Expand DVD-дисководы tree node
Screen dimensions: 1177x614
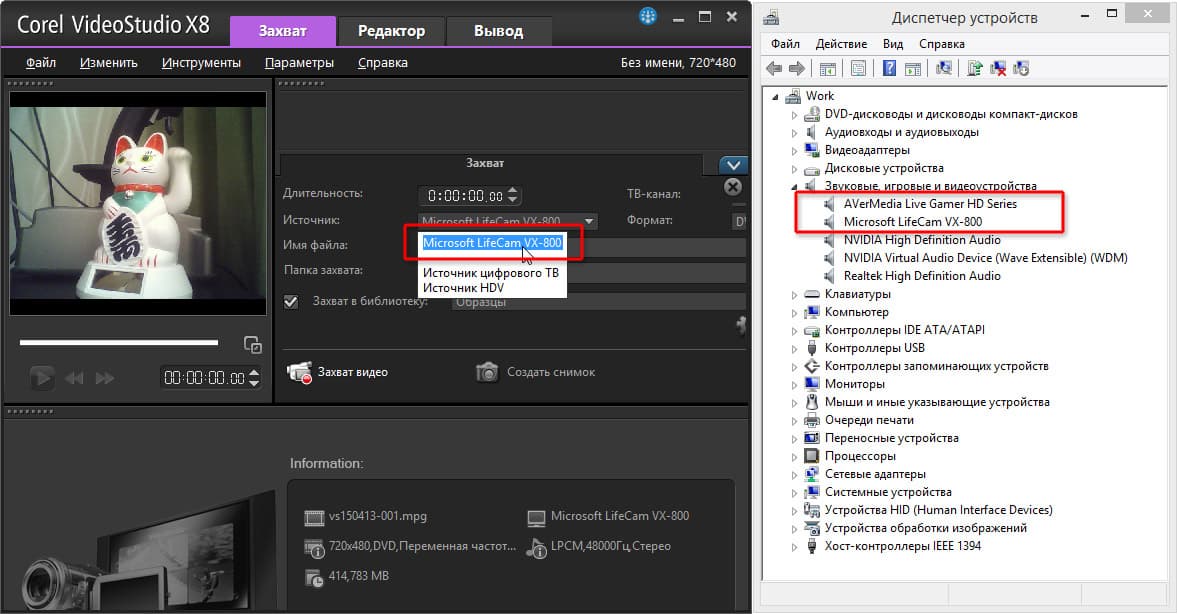tap(794, 115)
